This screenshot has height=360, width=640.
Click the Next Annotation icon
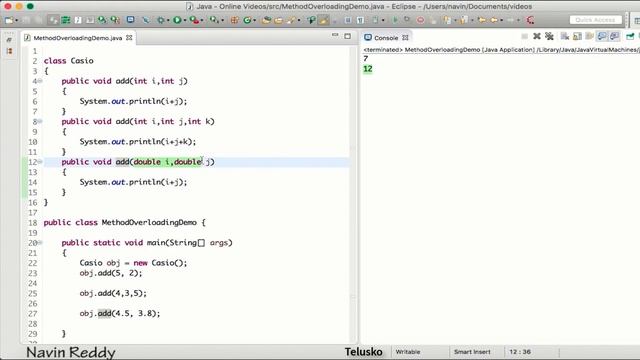(x=447, y=20)
